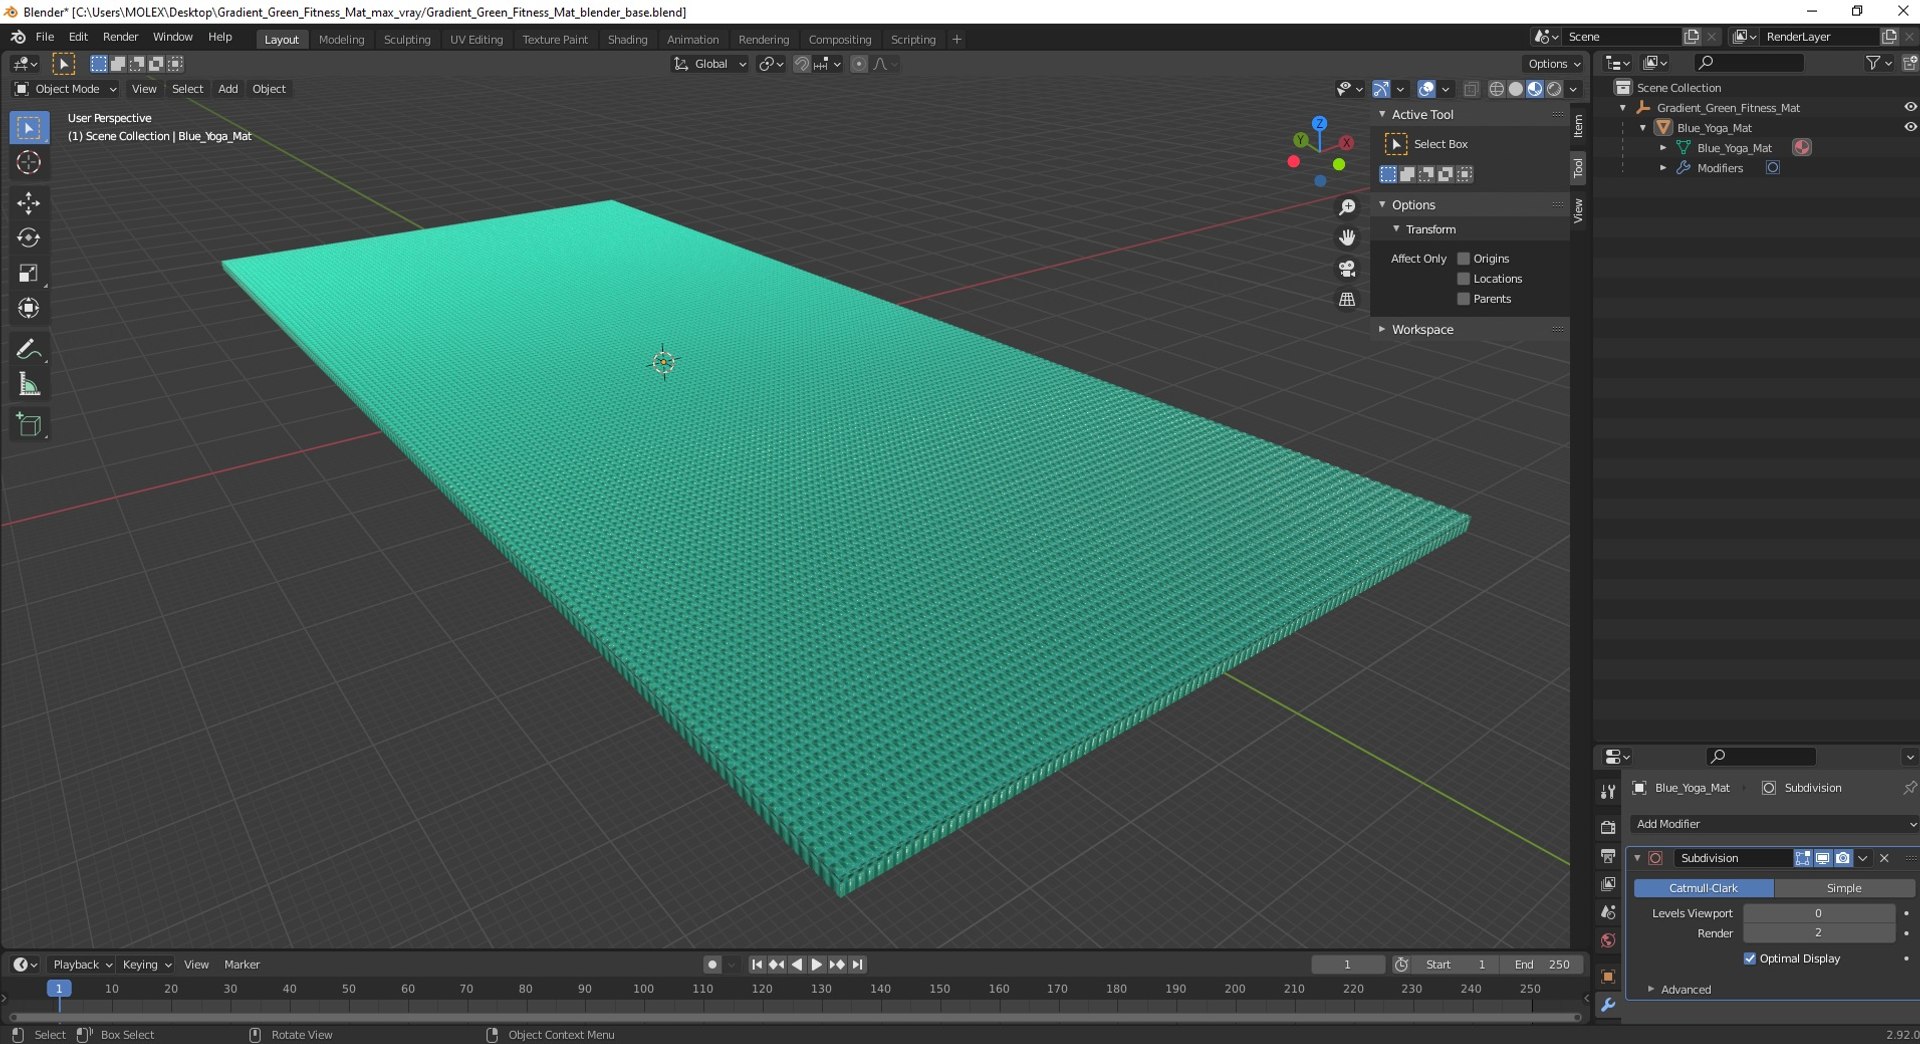Select the Transform tool
1920x1044 pixels.
[28, 308]
